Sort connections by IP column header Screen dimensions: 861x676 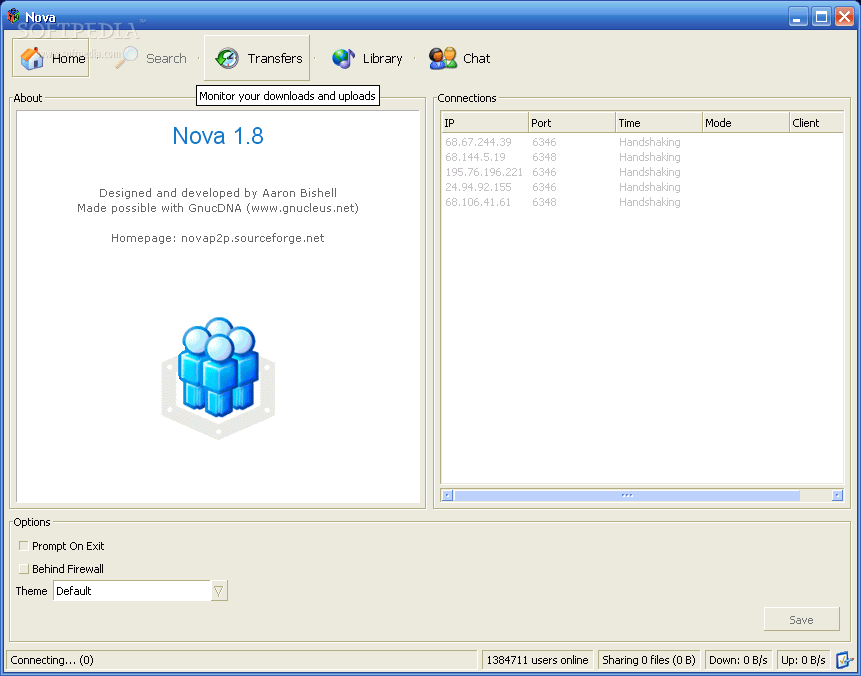tap(484, 123)
